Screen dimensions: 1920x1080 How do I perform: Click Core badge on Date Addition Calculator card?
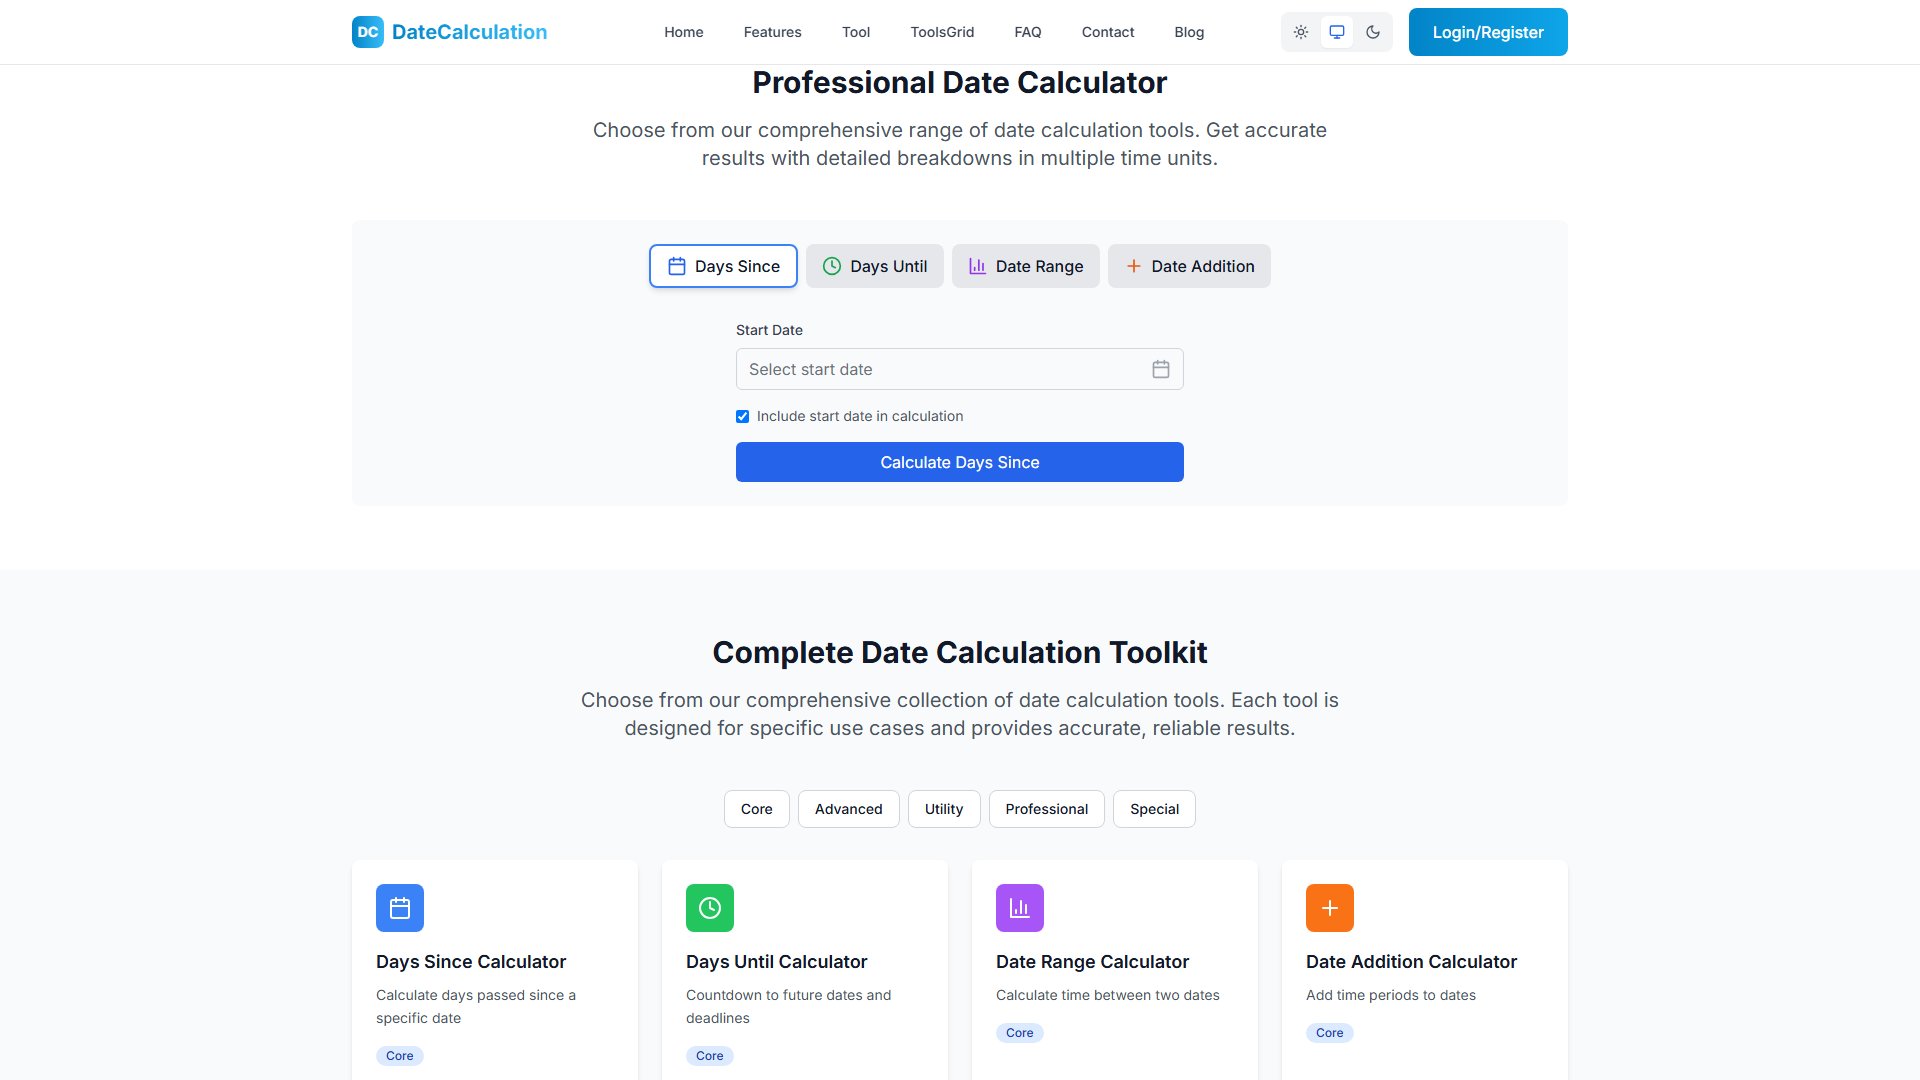click(x=1330, y=1033)
